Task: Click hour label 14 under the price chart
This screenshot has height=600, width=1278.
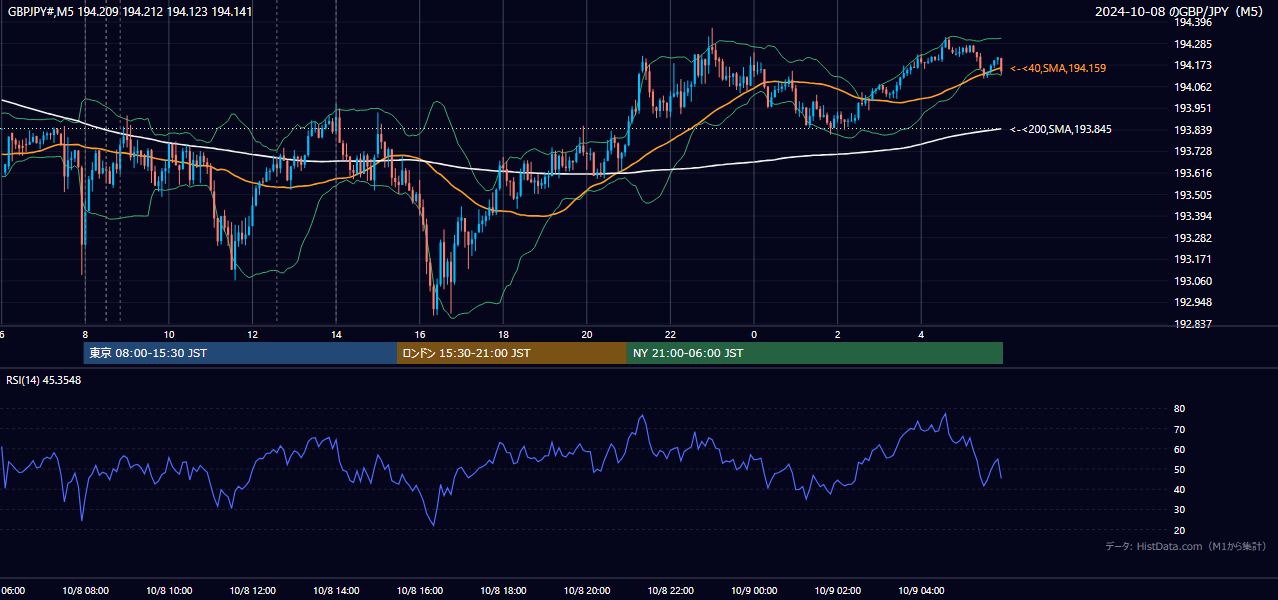Action: coord(336,335)
